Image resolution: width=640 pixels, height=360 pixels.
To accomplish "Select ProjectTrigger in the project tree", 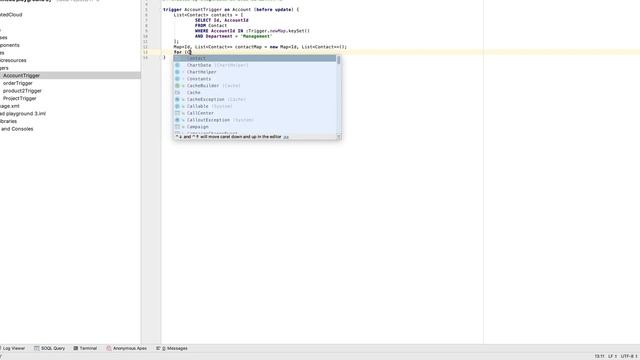I will [x=20, y=98].
